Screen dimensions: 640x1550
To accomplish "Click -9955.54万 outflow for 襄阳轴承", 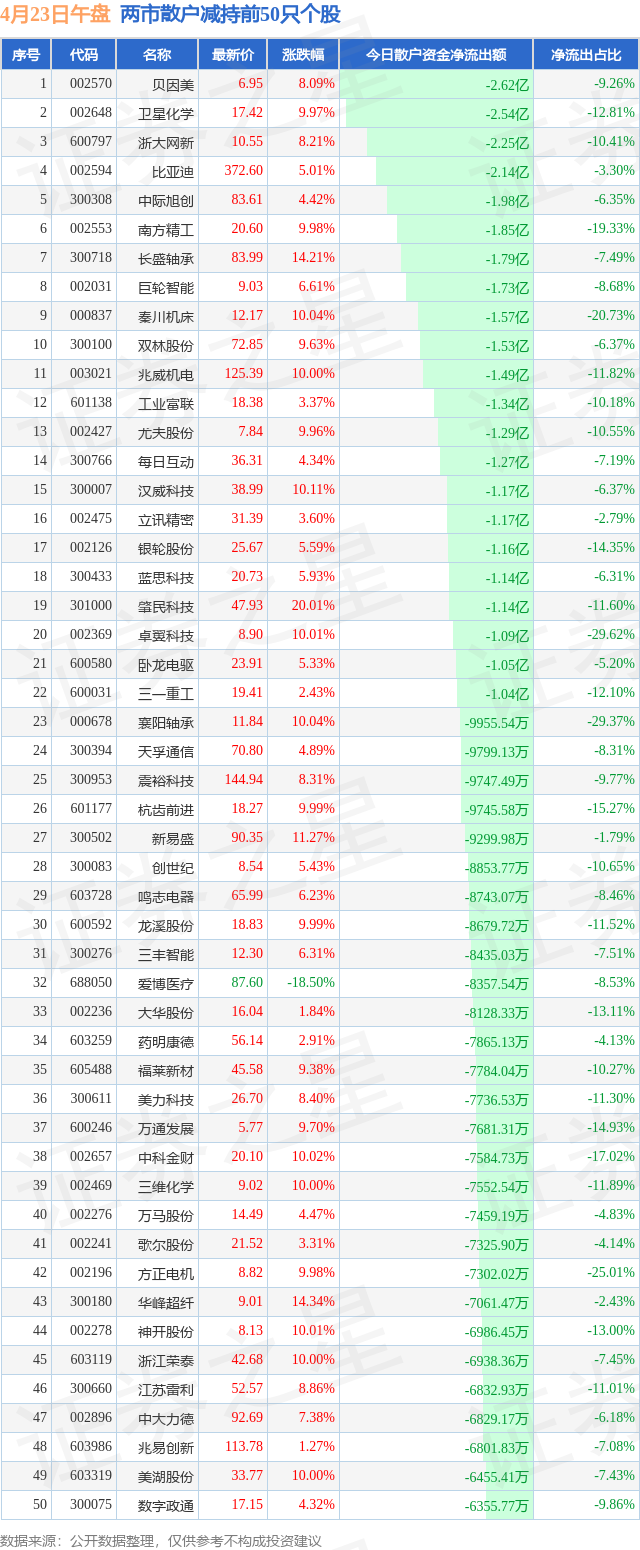I will click(497, 723).
